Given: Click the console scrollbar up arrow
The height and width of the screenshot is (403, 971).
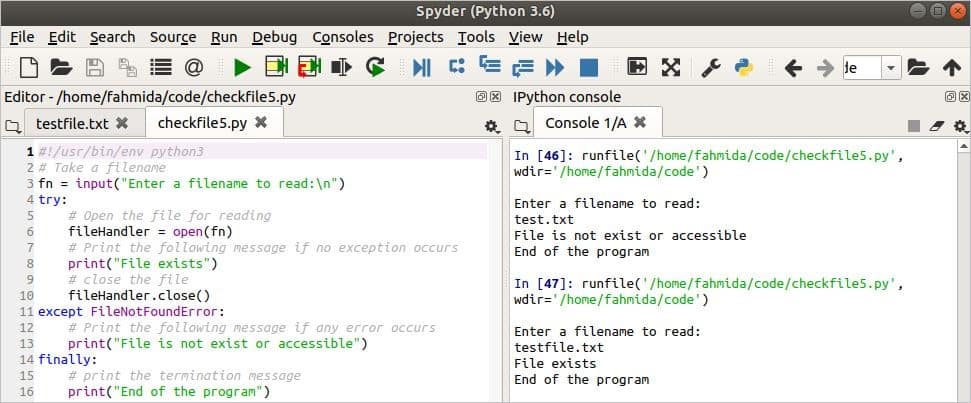Looking at the screenshot, I should [x=964, y=147].
